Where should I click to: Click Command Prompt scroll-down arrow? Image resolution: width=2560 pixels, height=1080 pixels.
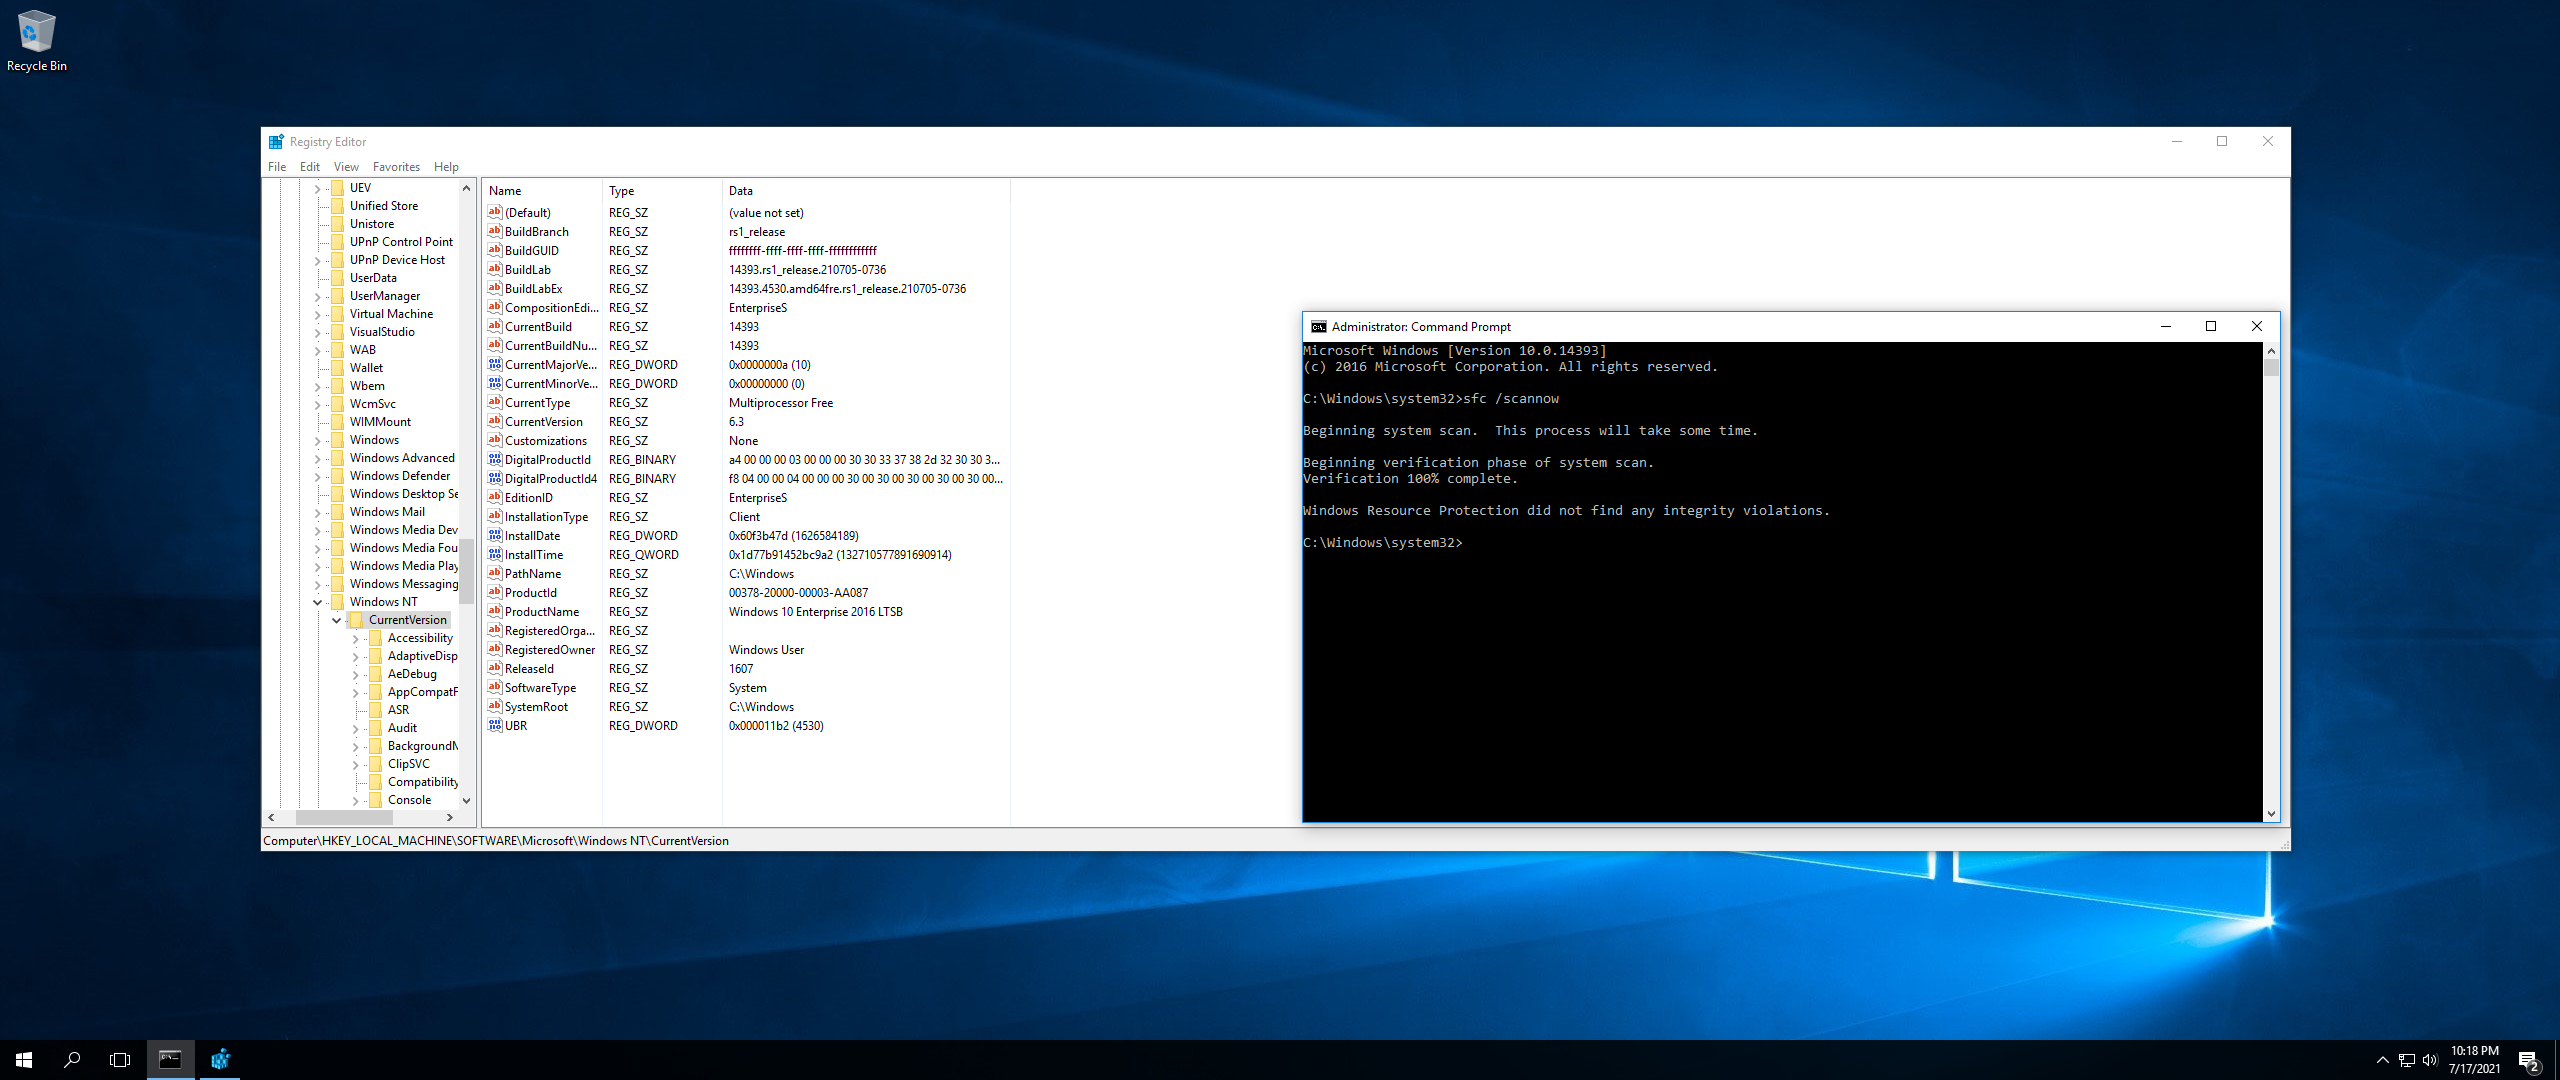pos(2271,814)
